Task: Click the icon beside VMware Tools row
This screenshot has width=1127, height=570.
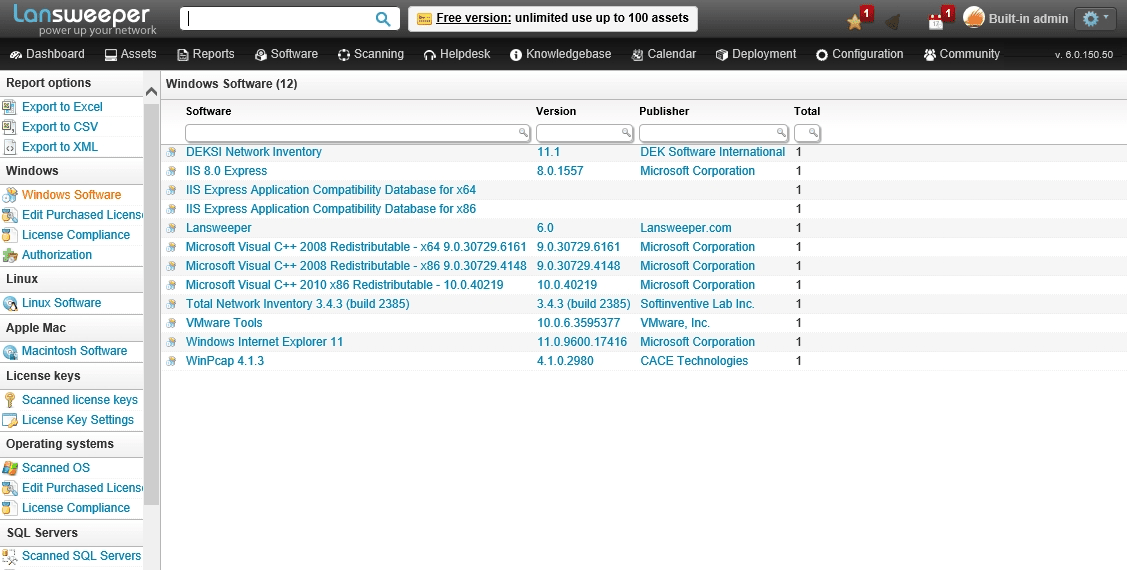Action: point(171,323)
